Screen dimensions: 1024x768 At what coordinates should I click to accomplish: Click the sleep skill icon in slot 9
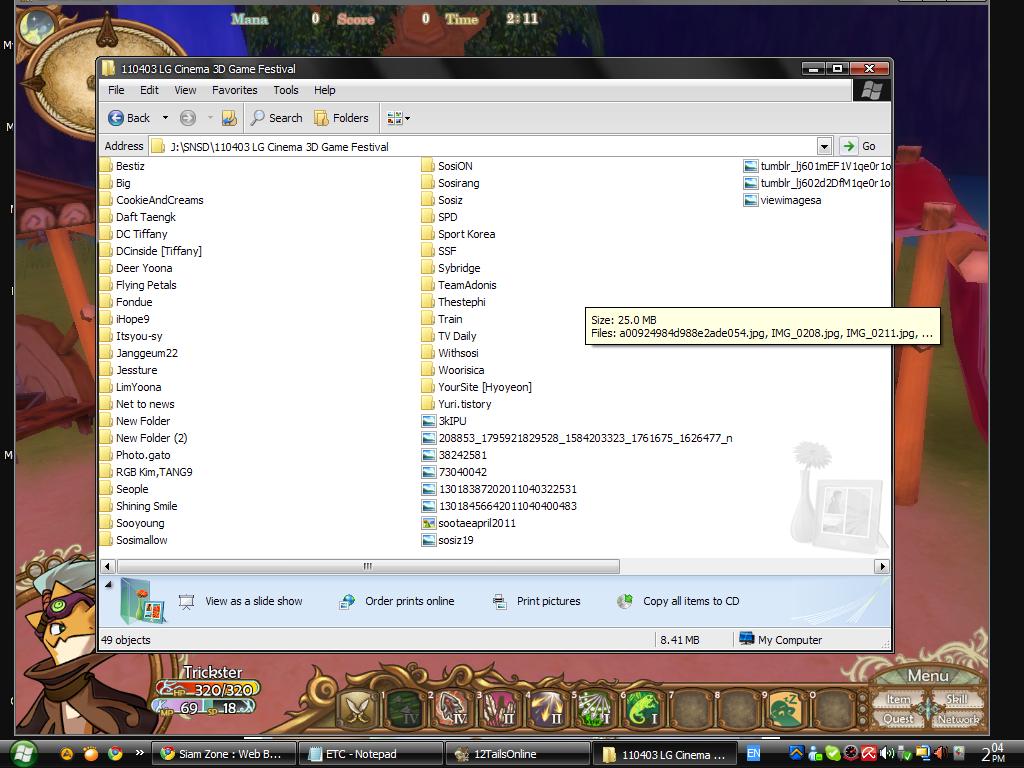(785, 710)
